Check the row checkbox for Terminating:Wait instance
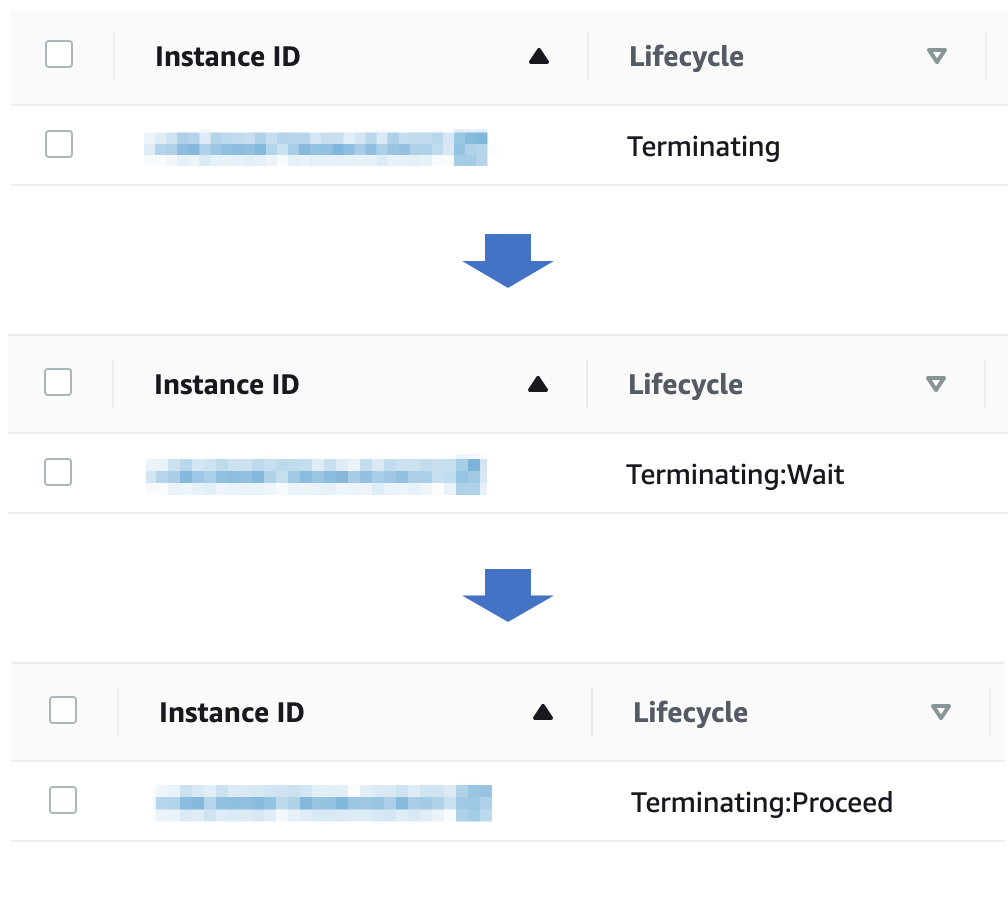 (58, 472)
